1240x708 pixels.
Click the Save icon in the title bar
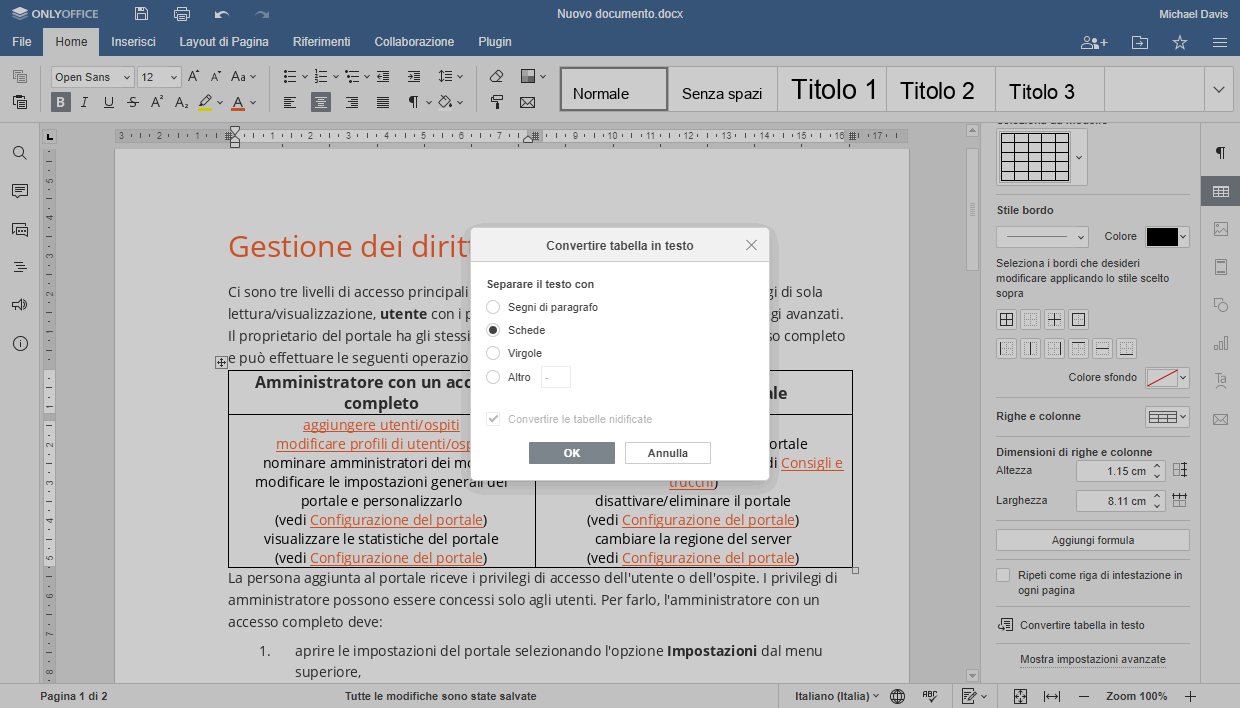(x=141, y=14)
